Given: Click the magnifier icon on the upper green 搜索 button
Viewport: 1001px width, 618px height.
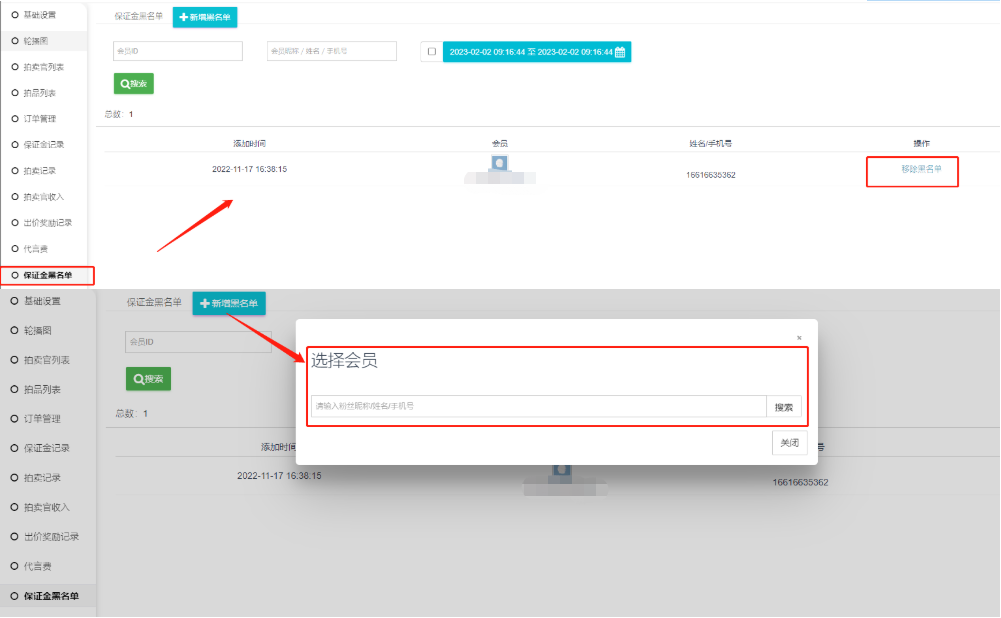Looking at the screenshot, I should pyautogui.click(x=125, y=85).
